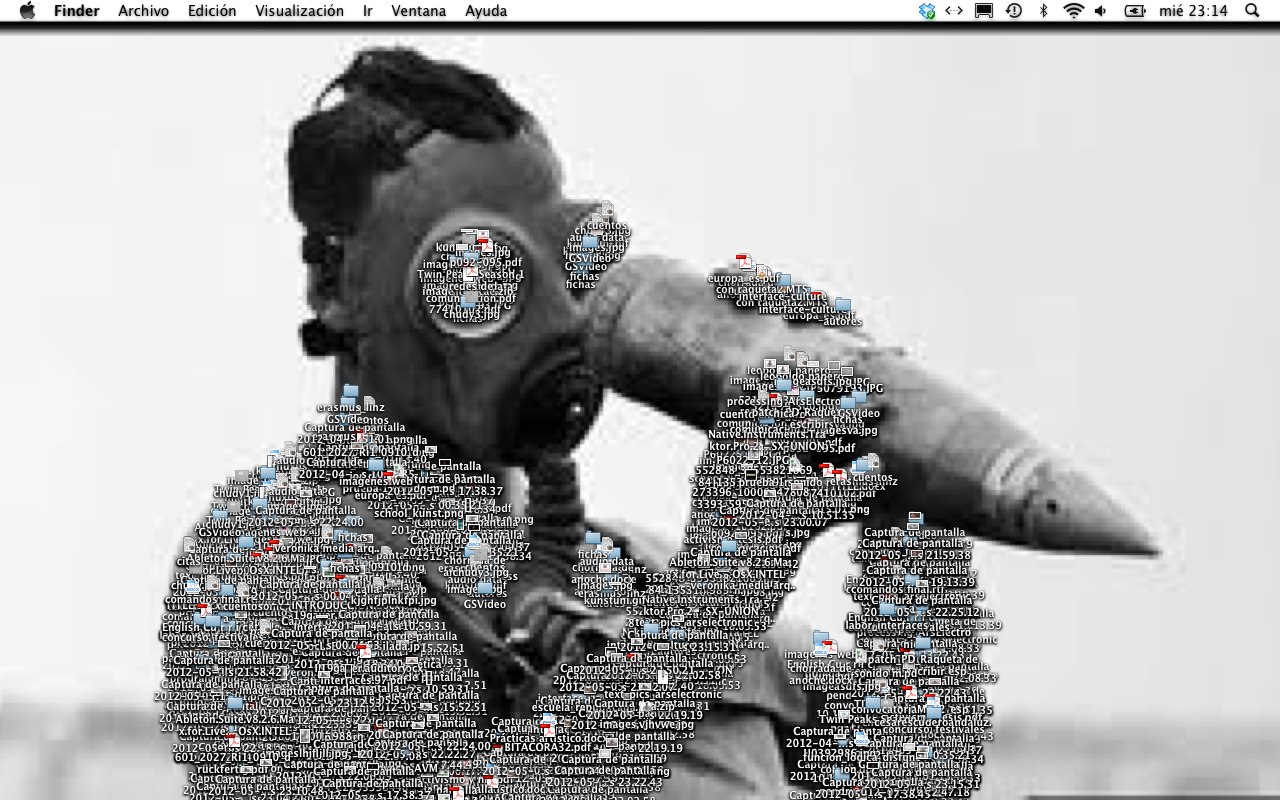Open the Wi-Fi status menu
Screen dimensions: 1280x800
tap(1073, 11)
